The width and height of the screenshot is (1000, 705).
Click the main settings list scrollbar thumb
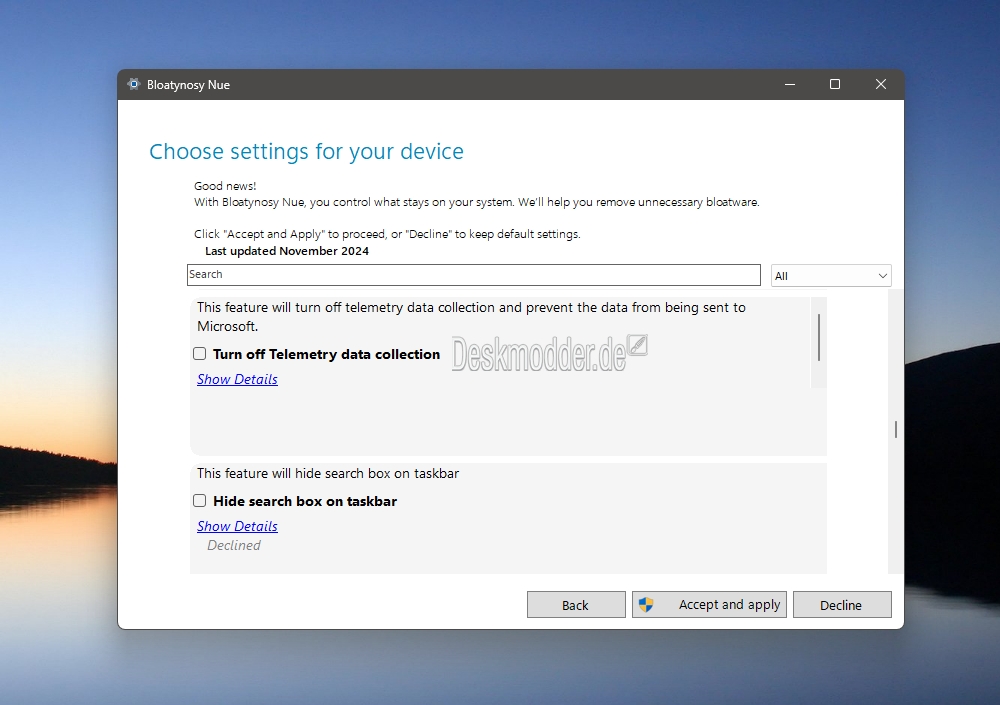pos(895,429)
